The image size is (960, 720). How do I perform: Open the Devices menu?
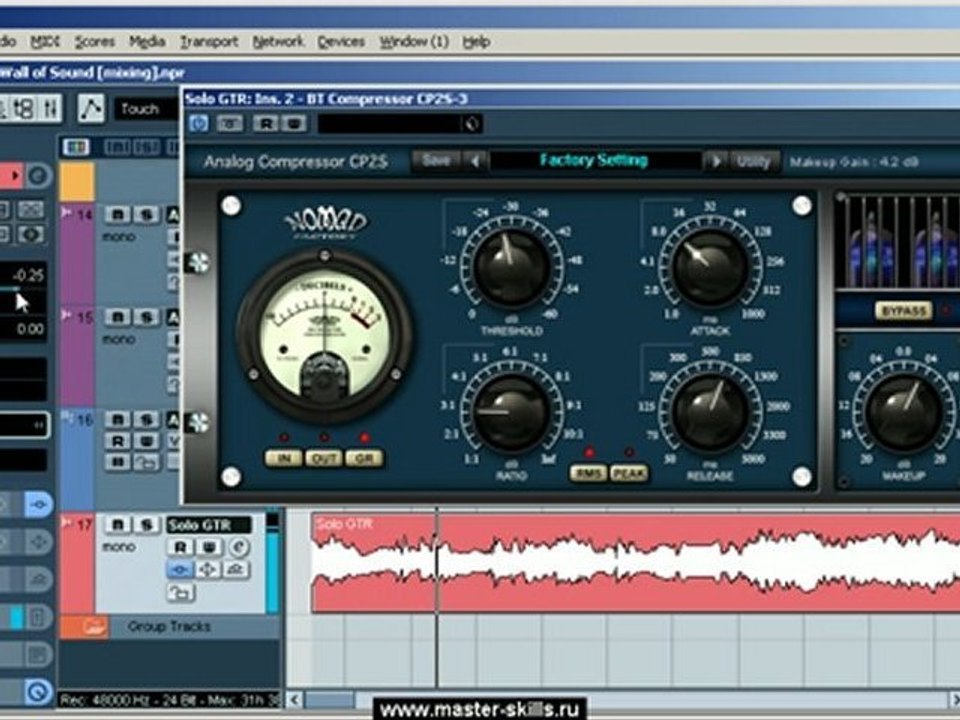[x=341, y=42]
